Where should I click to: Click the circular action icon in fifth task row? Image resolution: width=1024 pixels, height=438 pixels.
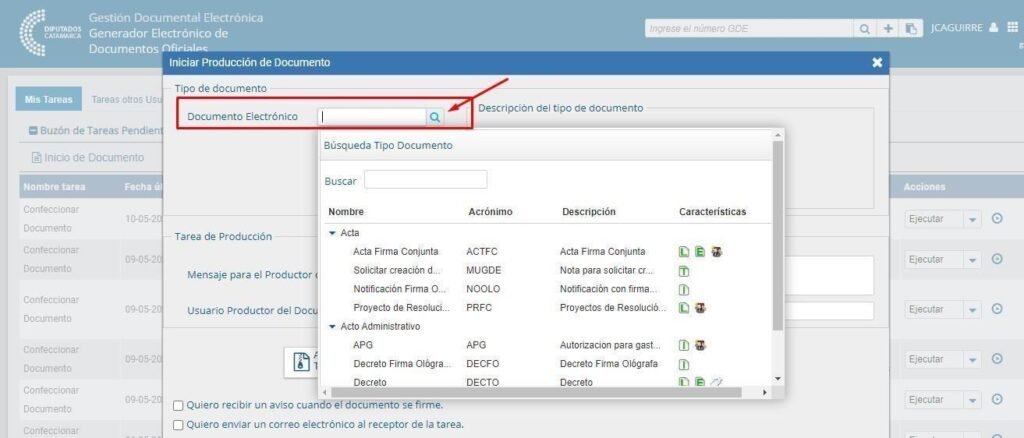[997, 399]
